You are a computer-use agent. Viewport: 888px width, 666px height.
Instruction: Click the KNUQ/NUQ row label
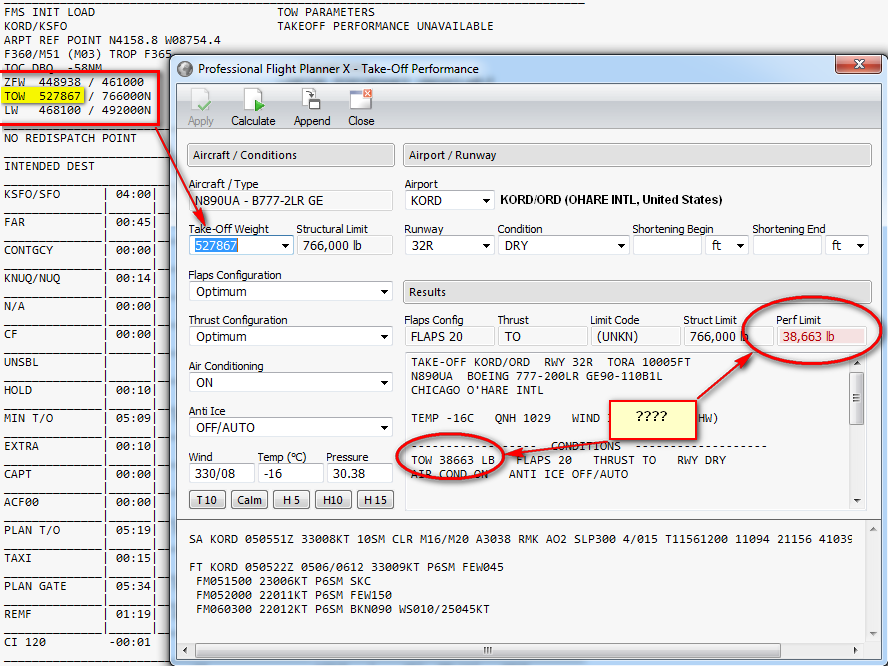(32, 278)
